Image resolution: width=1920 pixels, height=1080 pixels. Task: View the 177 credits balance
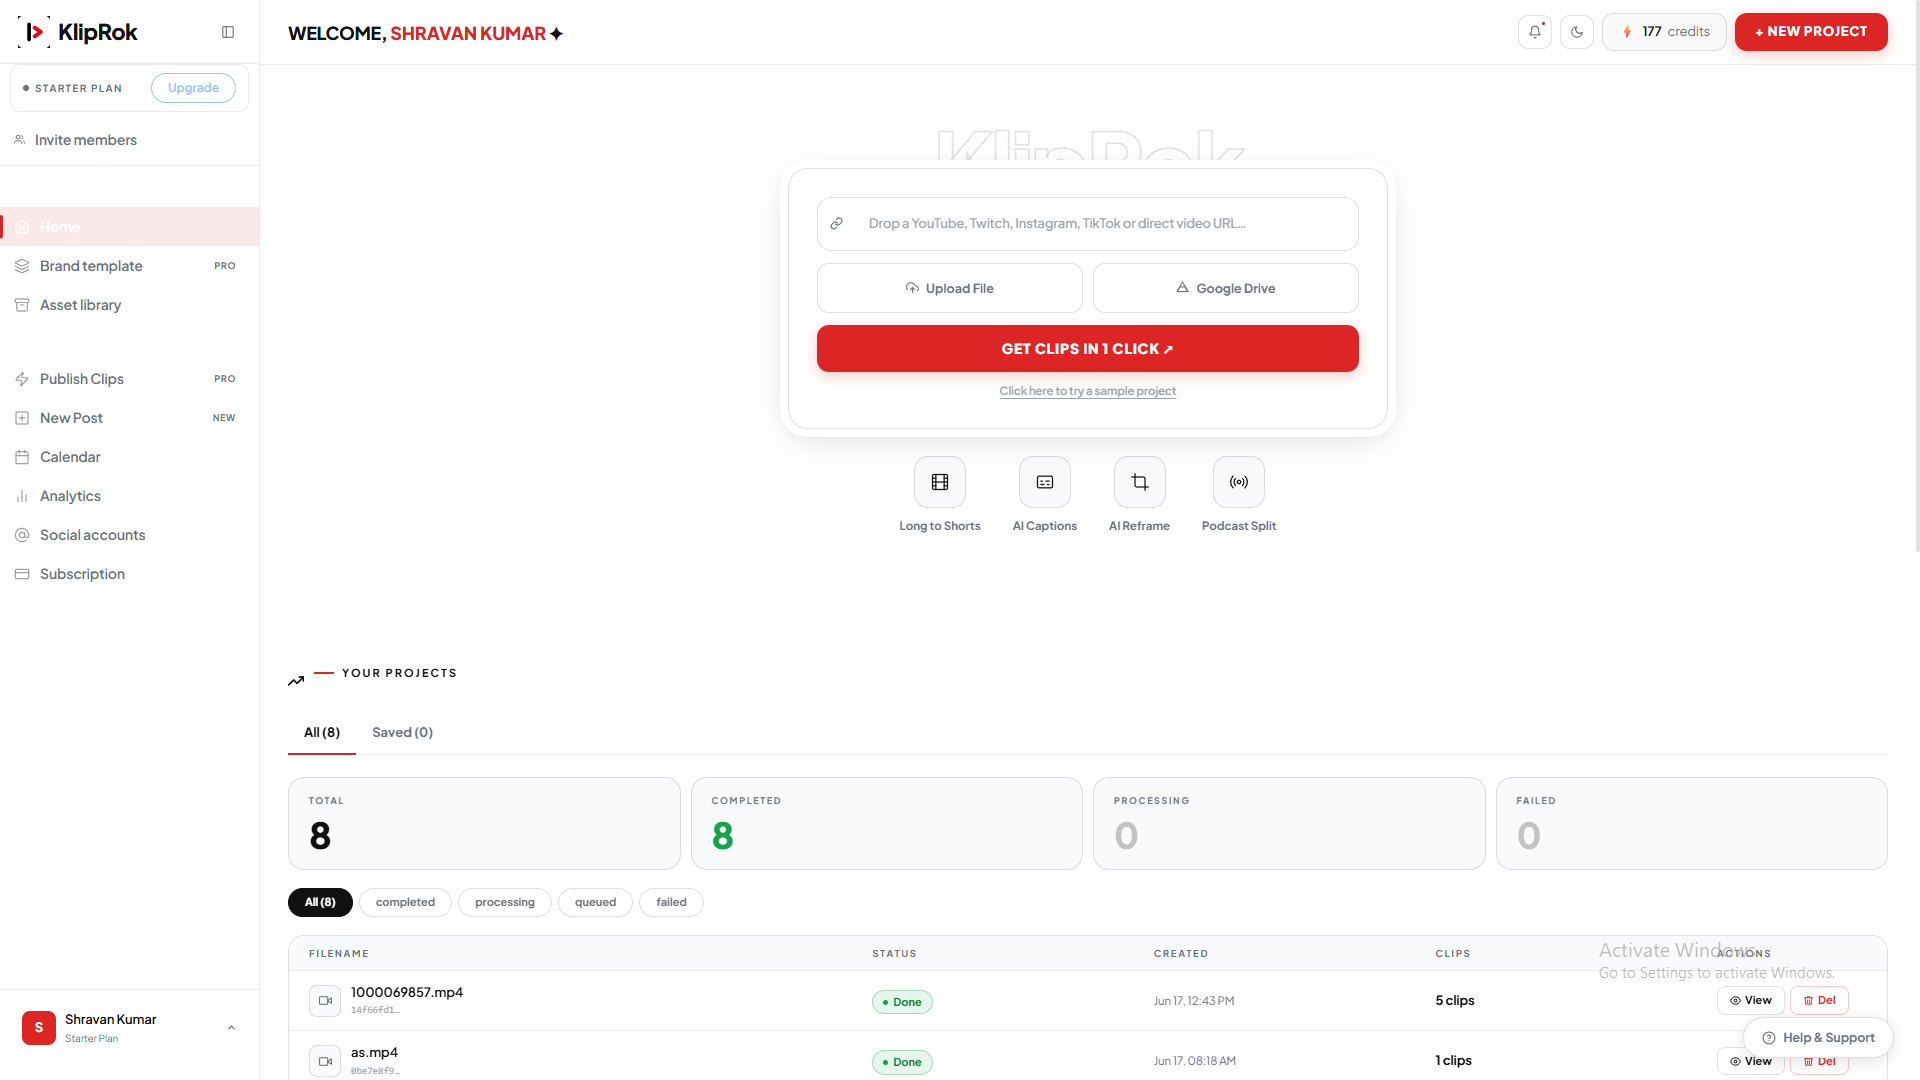(1664, 32)
